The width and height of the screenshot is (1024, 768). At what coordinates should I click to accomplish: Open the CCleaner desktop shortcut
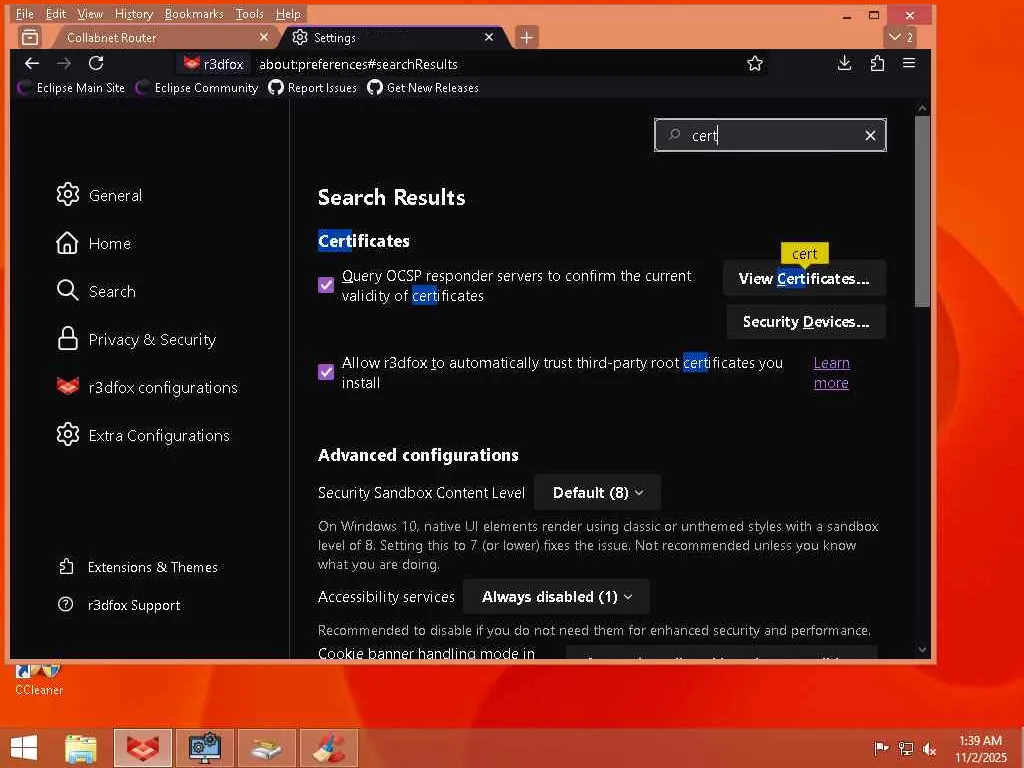(x=39, y=680)
